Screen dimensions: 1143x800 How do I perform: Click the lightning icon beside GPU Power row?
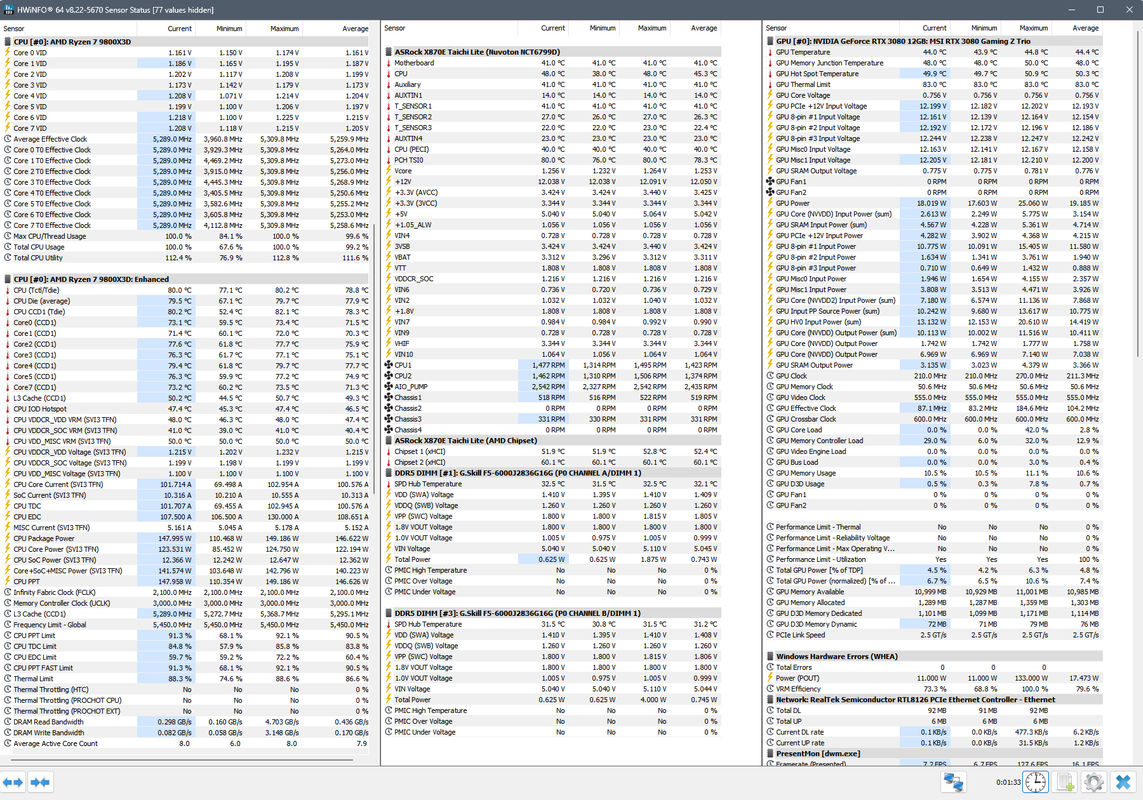[x=771, y=203]
